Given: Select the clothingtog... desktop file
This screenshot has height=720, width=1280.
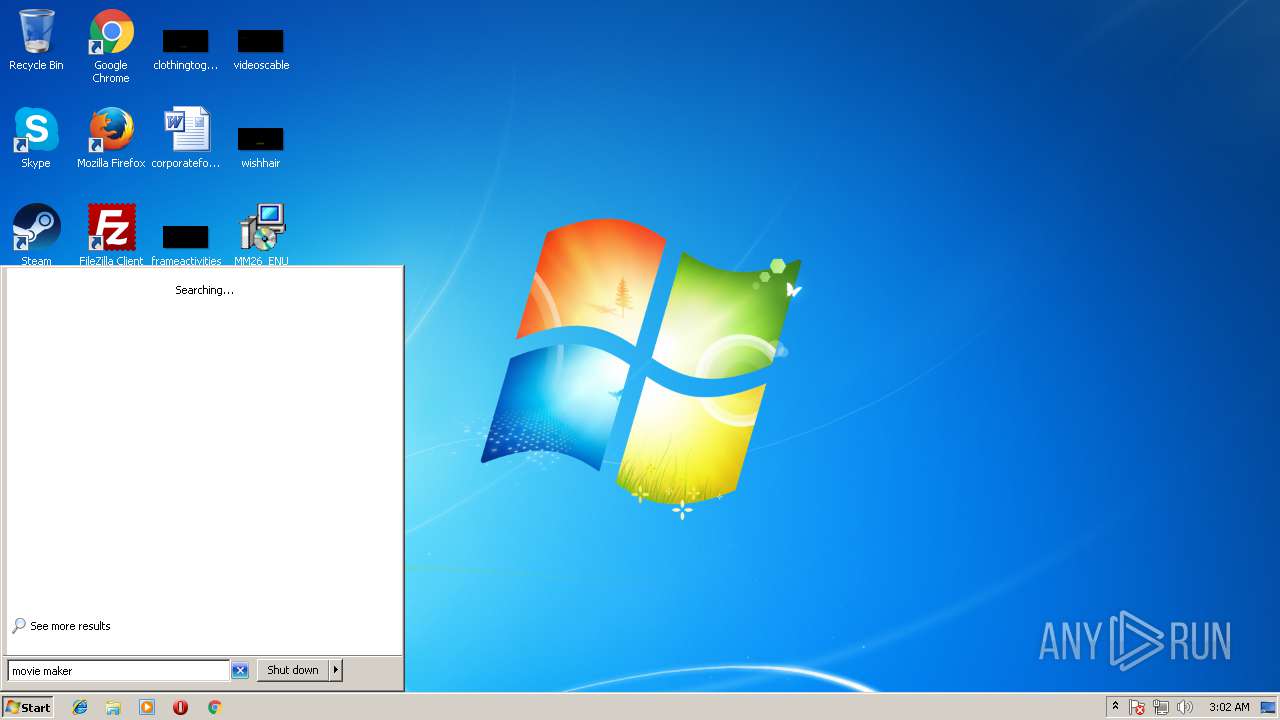Looking at the screenshot, I should [x=186, y=50].
